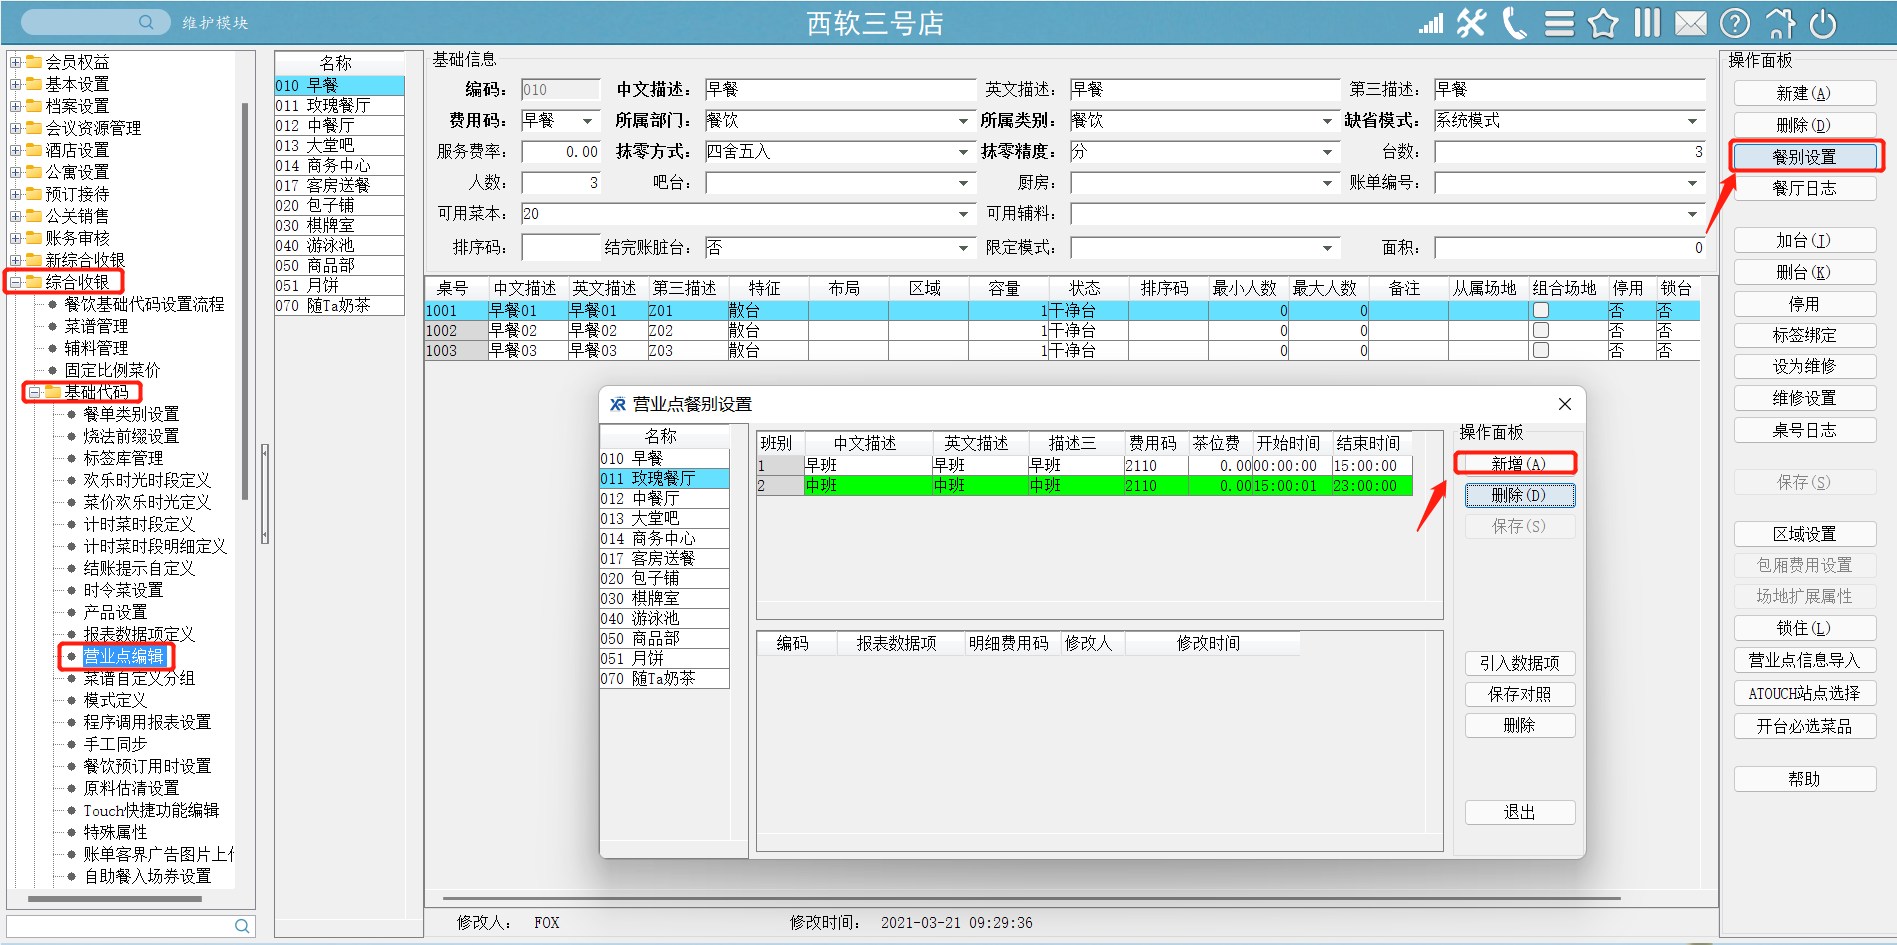
Task: Toggle 组合场地 checkbox for table 1003
Action: pyautogui.click(x=1541, y=351)
